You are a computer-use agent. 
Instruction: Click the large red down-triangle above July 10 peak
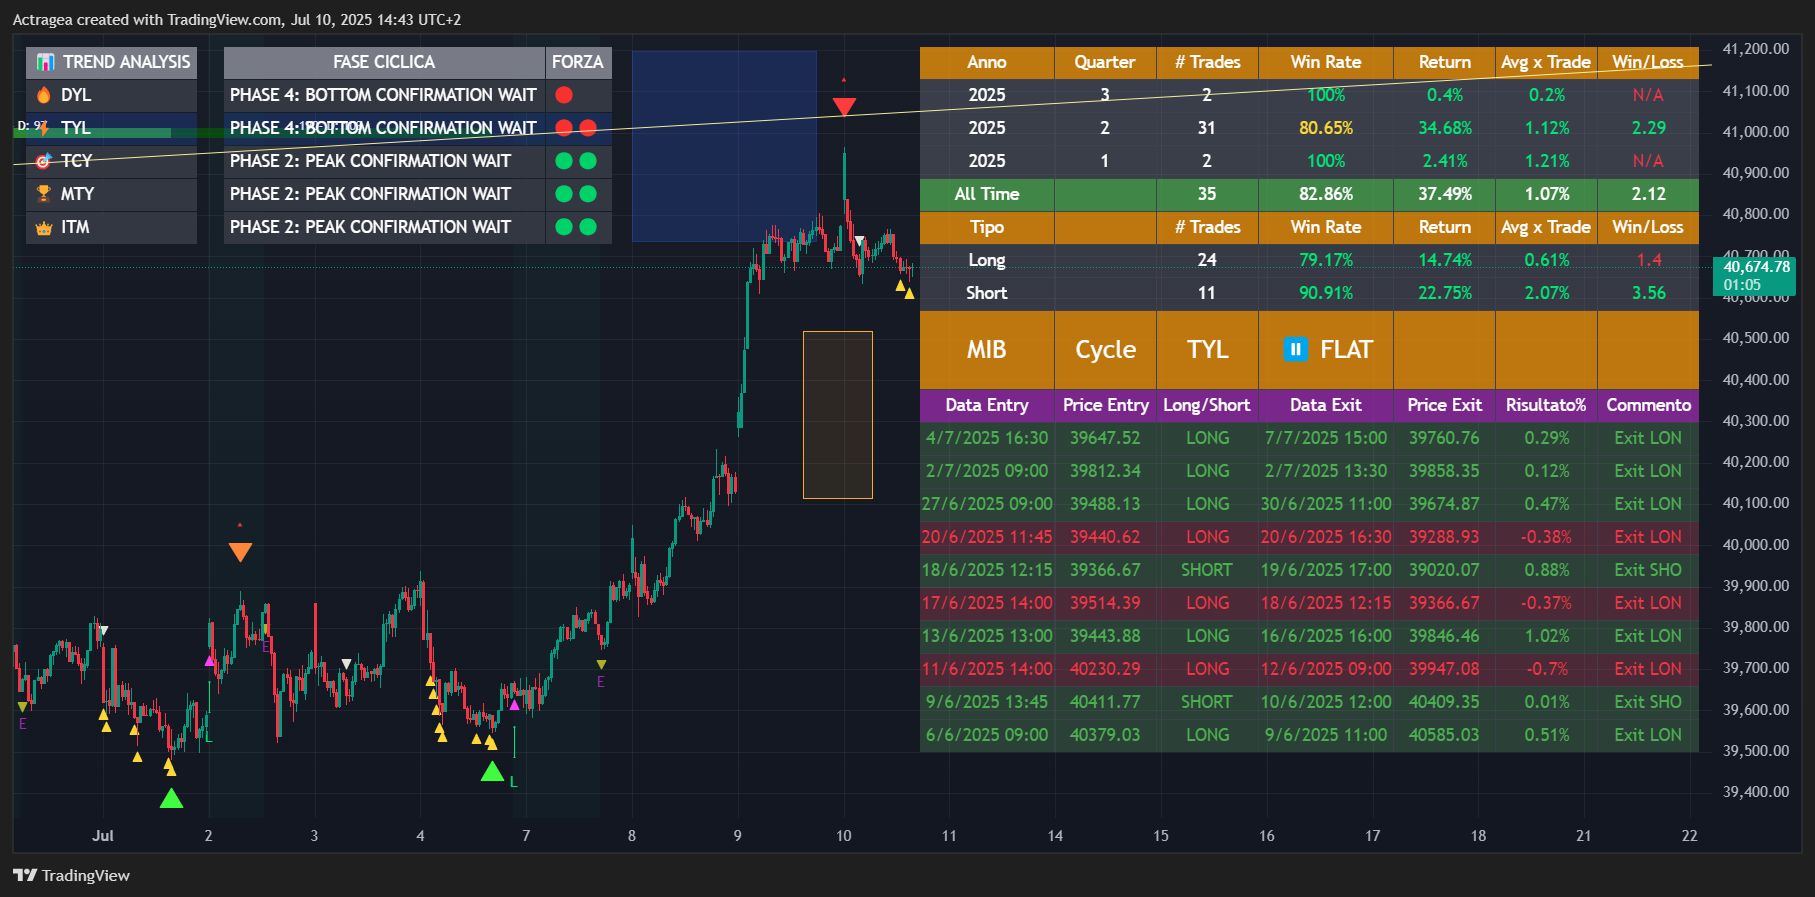844,106
